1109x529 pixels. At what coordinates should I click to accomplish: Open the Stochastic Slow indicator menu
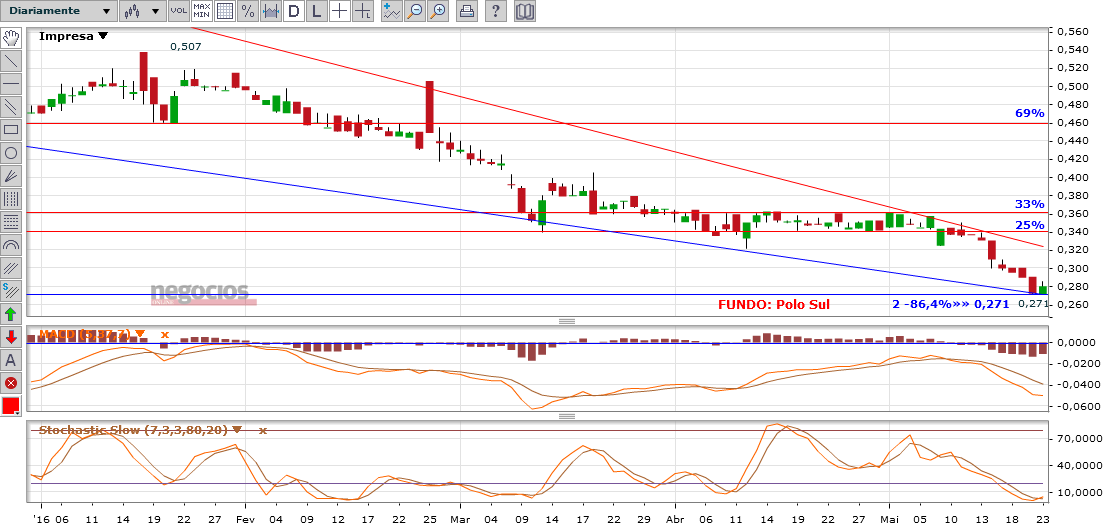(237, 430)
